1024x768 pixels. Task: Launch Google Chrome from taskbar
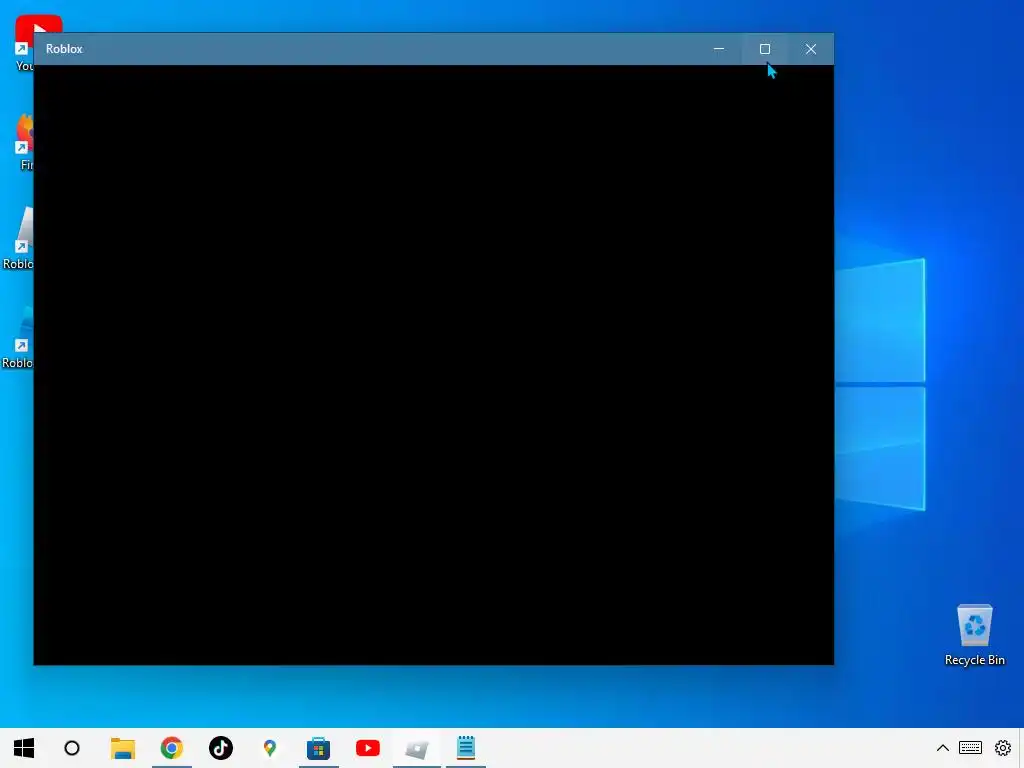(172, 748)
